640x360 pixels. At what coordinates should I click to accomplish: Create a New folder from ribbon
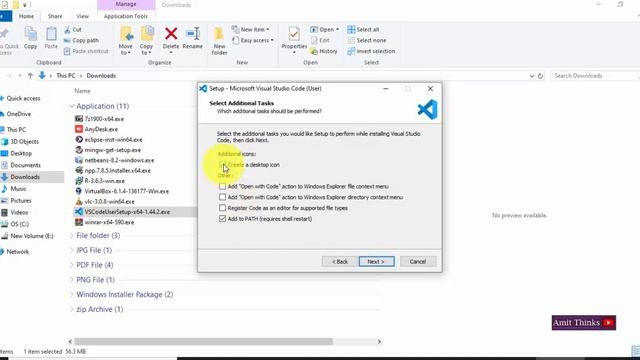tap(219, 41)
